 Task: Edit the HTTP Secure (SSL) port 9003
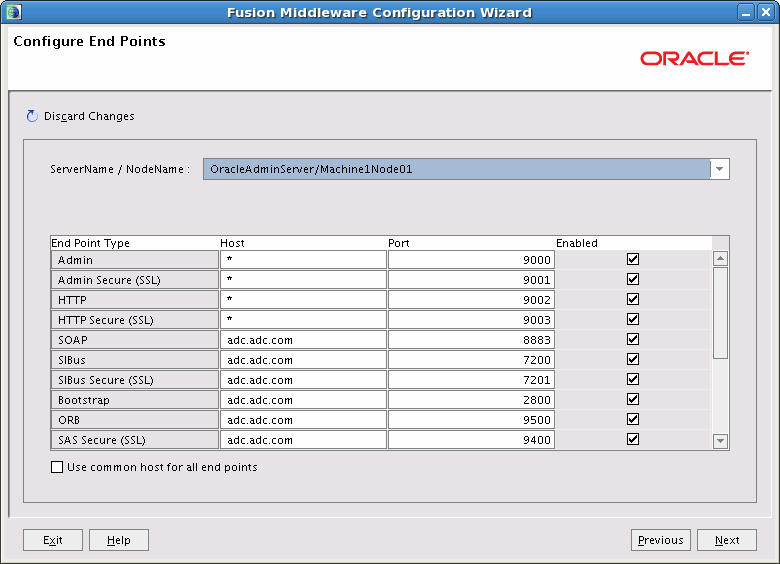coord(471,320)
